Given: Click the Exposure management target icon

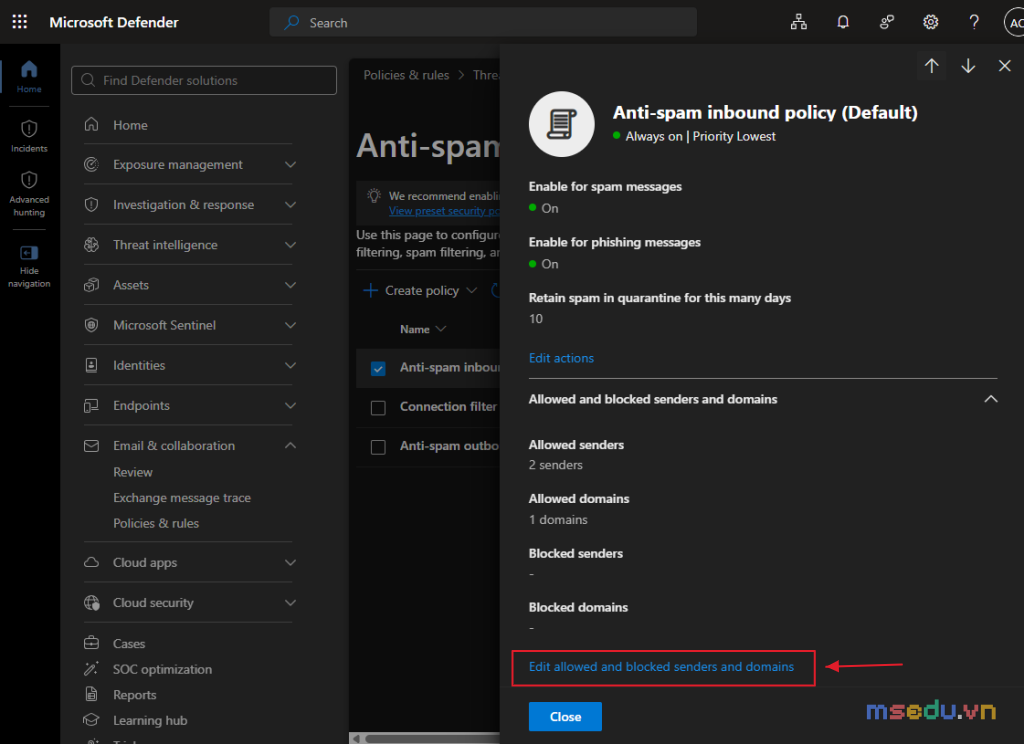Looking at the screenshot, I should [x=91, y=165].
